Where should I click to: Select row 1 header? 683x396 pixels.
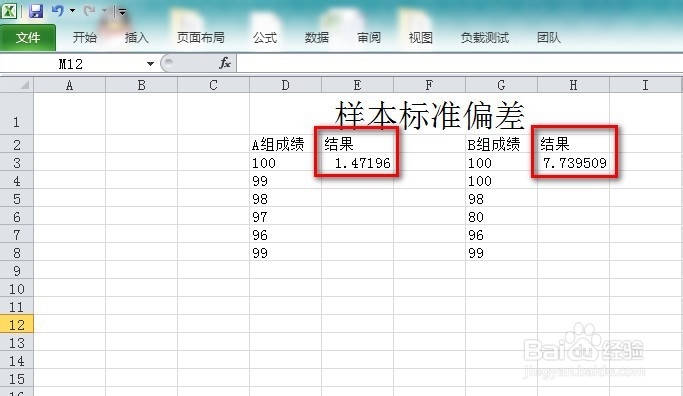click(17, 114)
